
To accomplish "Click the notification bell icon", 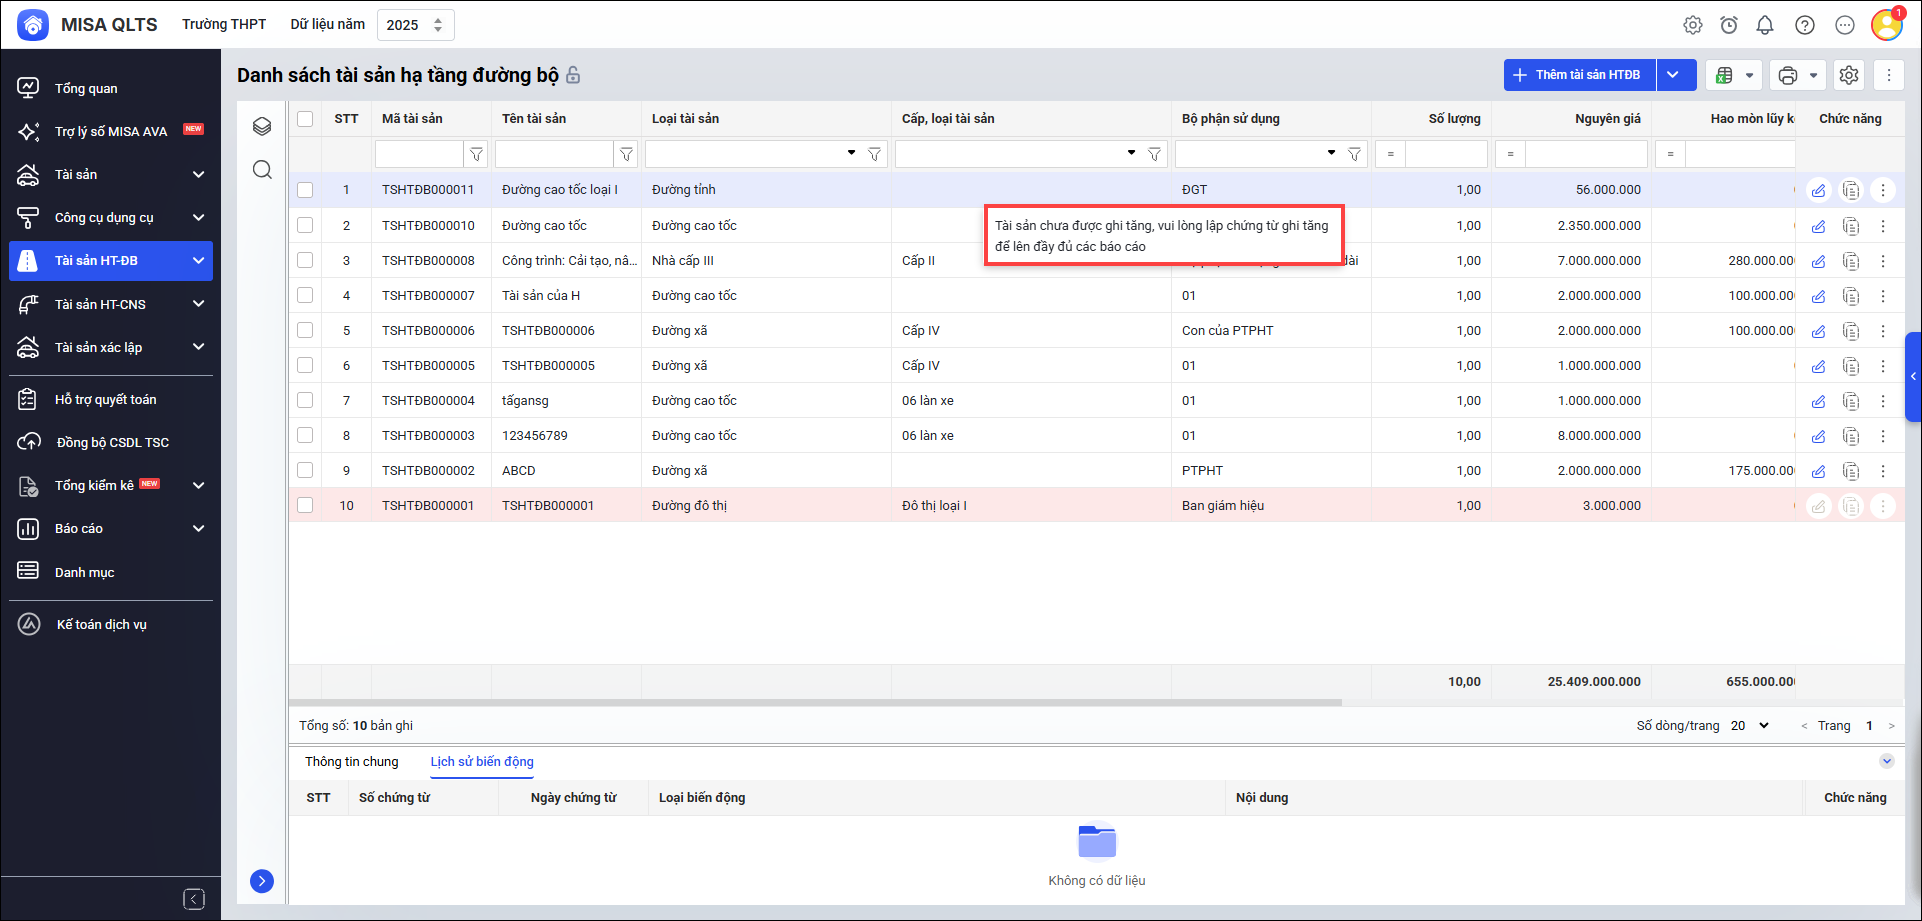I will tap(1765, 25).
